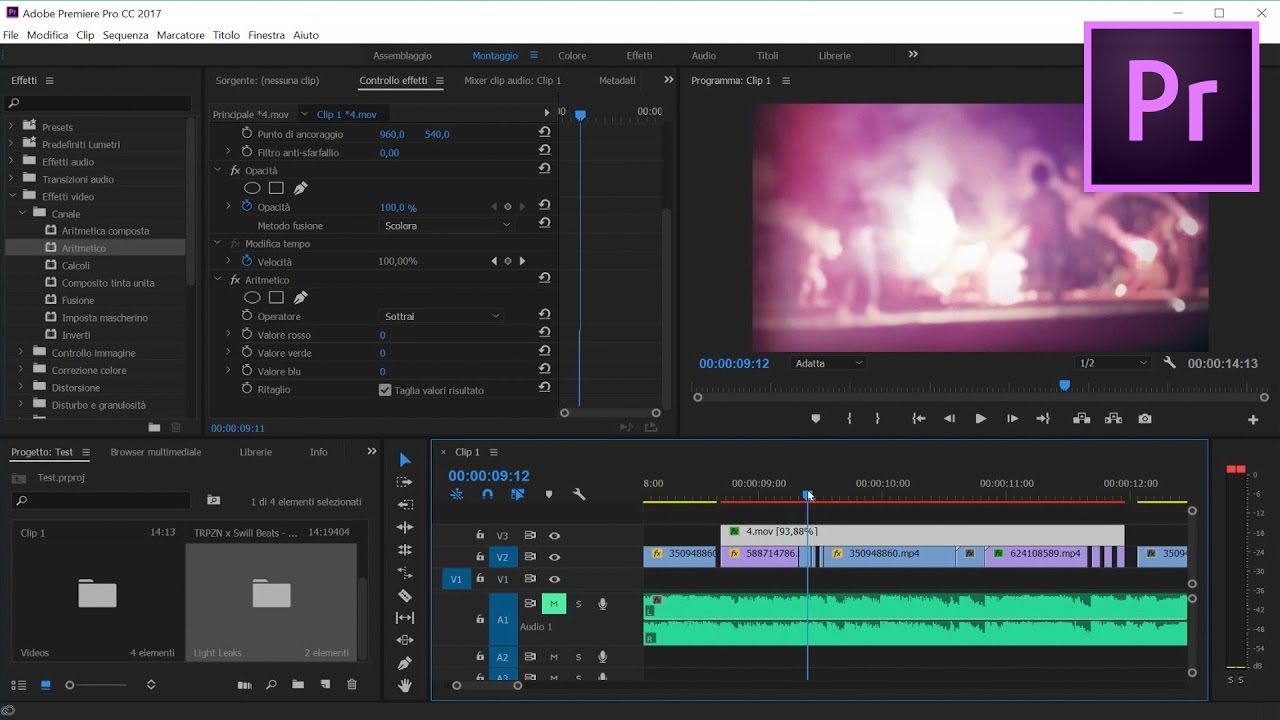Select the Slip tool

tap(405, 618)
